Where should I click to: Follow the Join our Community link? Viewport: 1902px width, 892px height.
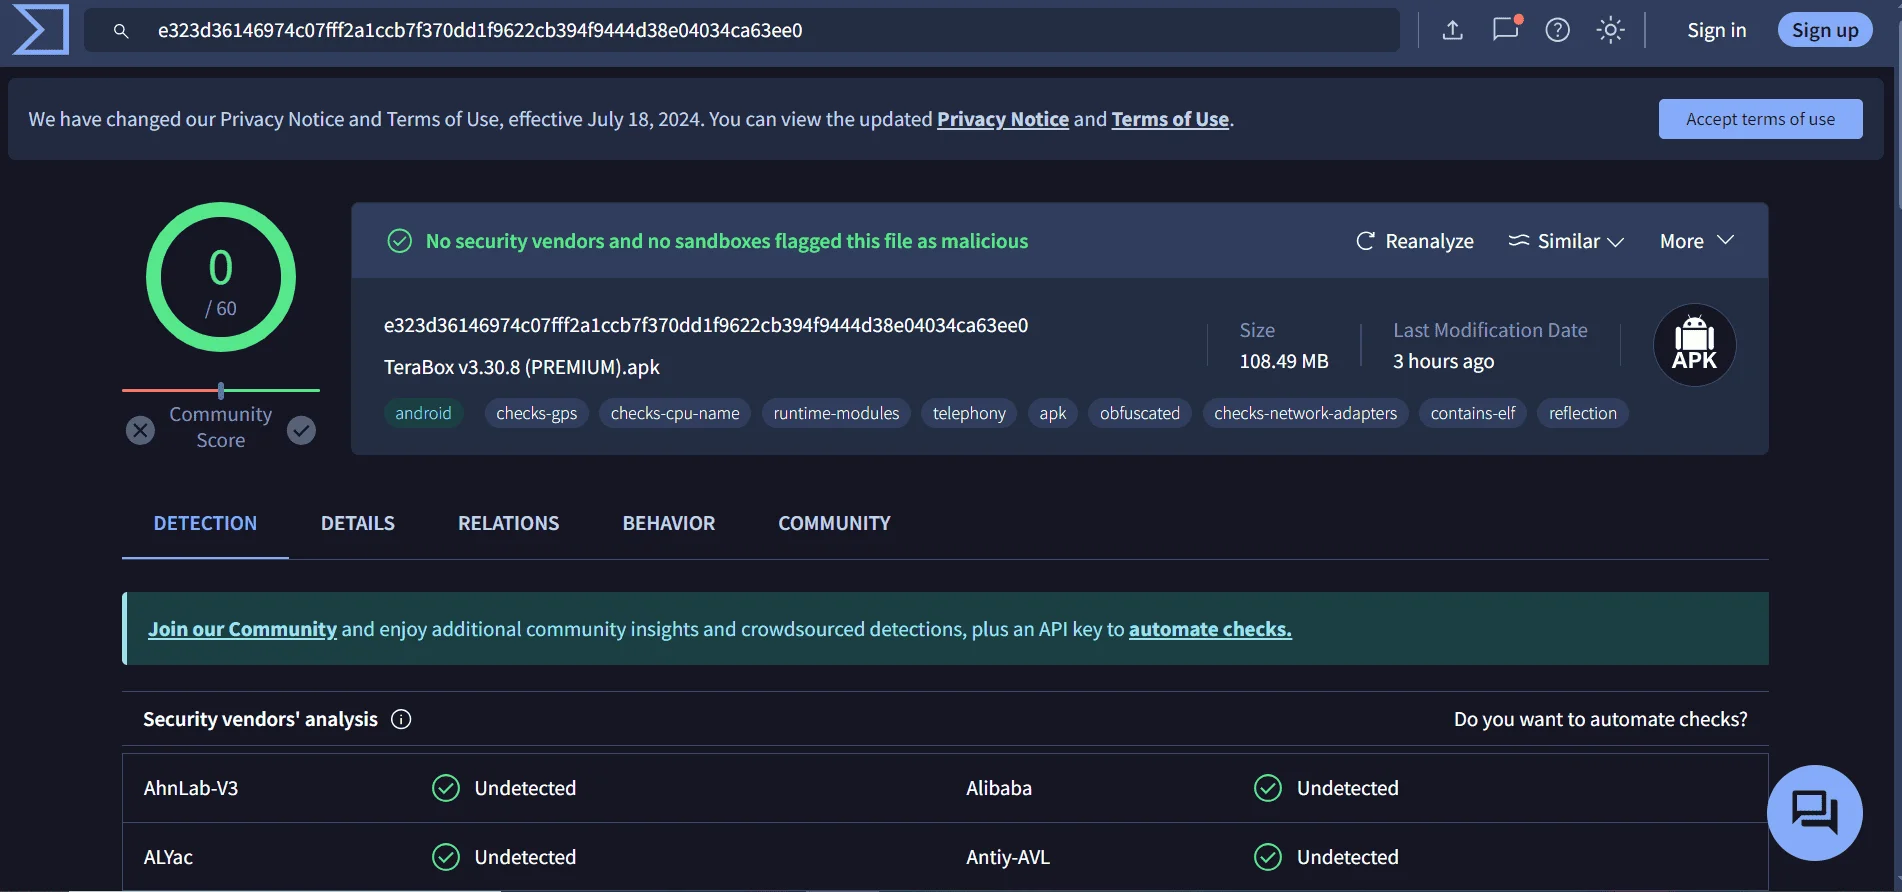click(x=242, y=629)
